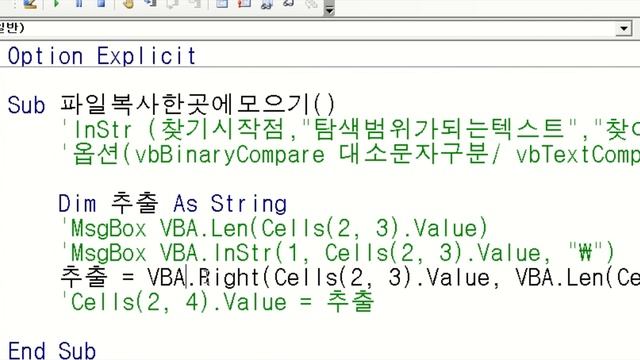Image resolution: width=640 pixels, height=360 pixels.
Task: Click the 'MsgBox VBA.InStr comment line
Action: (337, 252)
